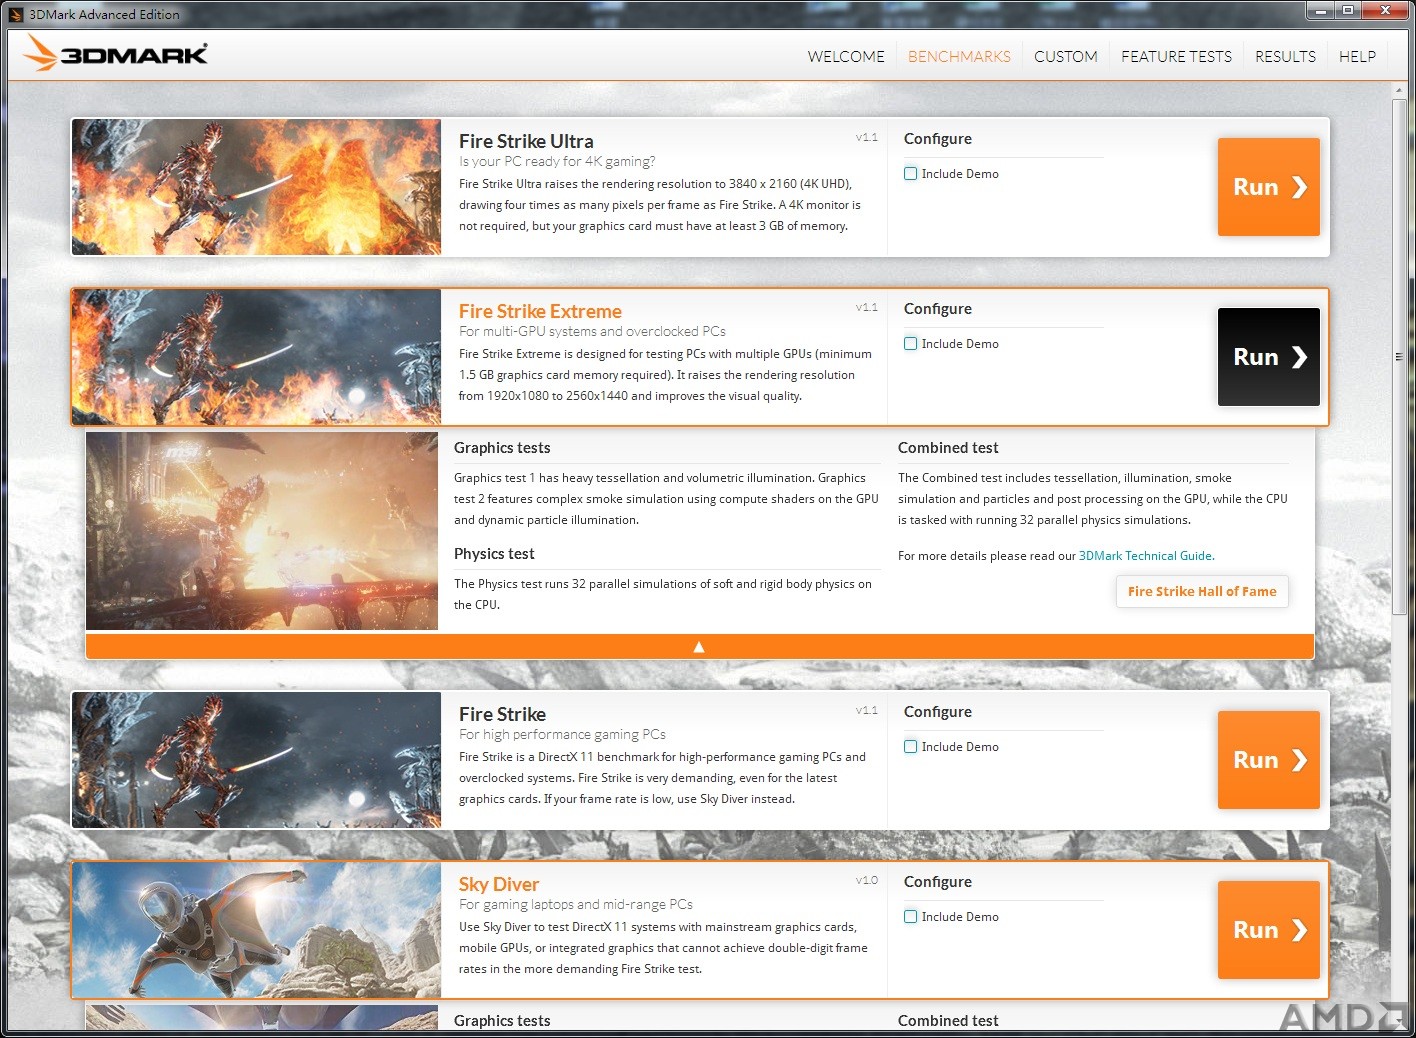
Task: Click the Fire Strike Extreme thumbnail image
Action: [256, 357]
